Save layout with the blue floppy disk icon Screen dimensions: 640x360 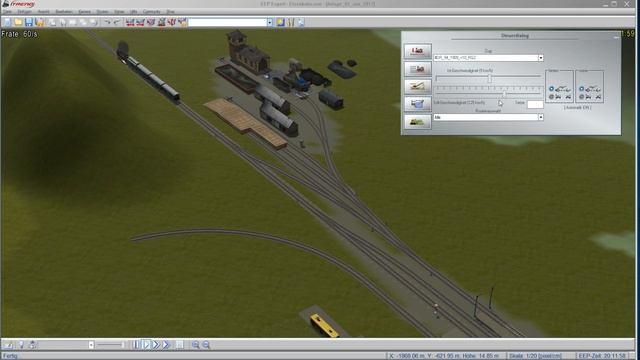29,22
